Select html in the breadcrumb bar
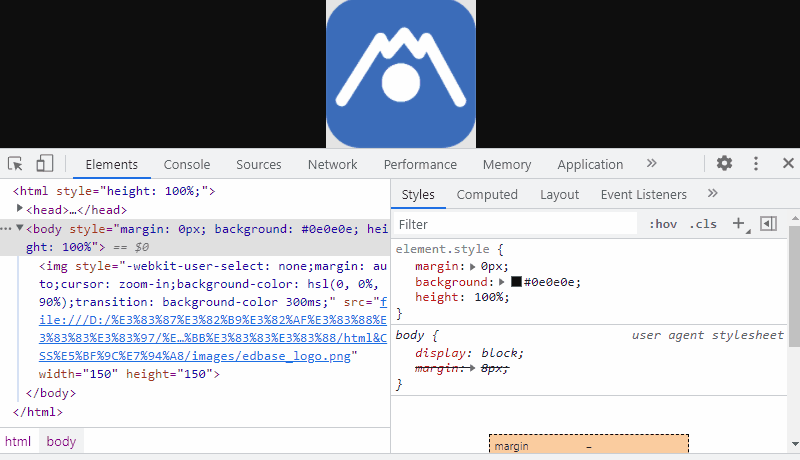This screenshot has width=800, height=460. pyautogui.click(x=18, y=441)
